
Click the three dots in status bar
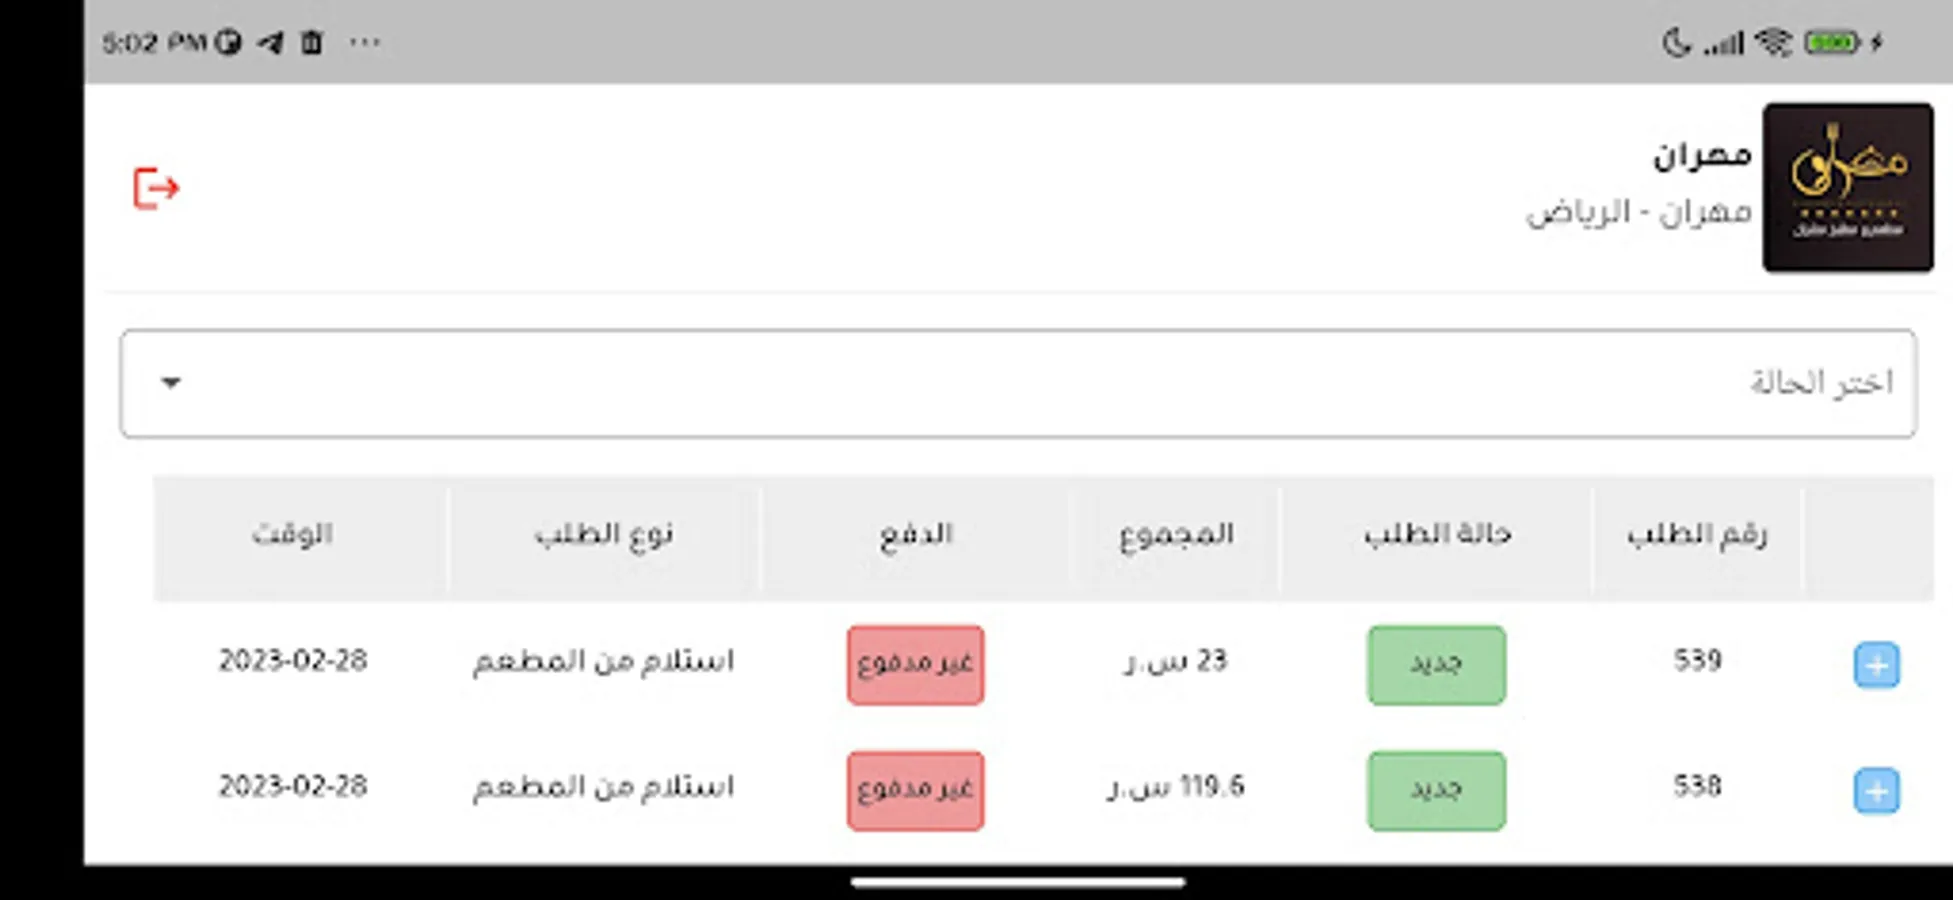tap(365, 42)
